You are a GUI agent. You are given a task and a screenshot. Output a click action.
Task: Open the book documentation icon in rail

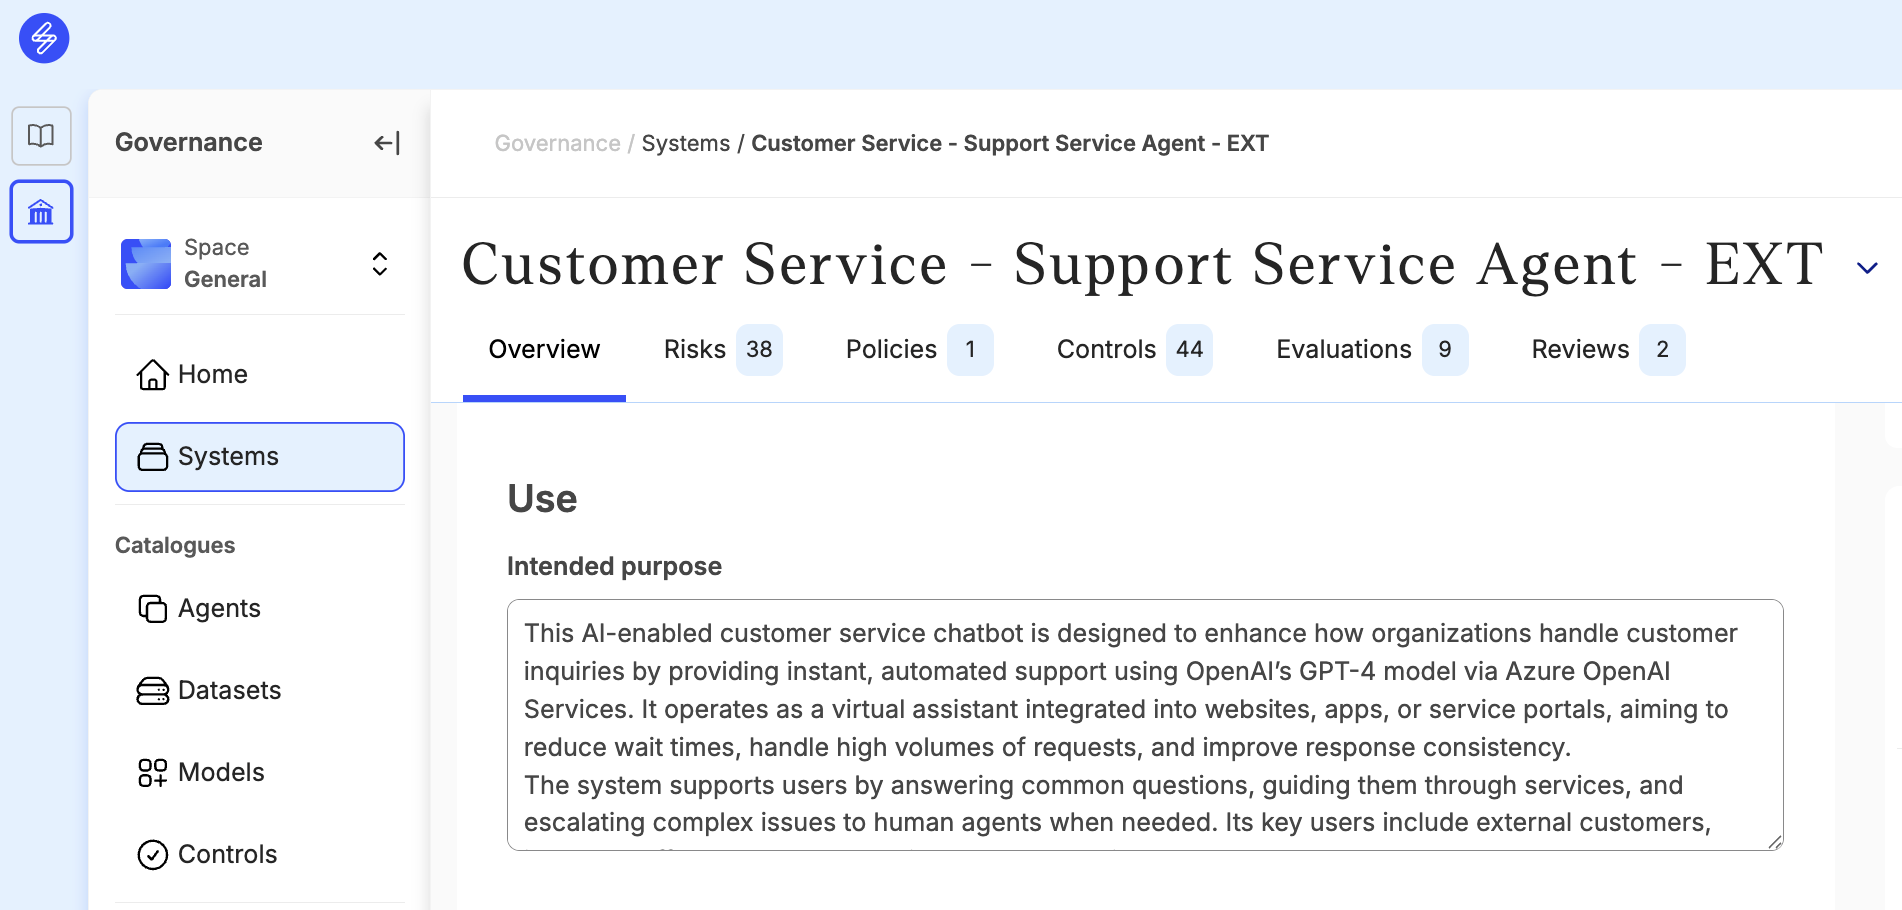tap(41, 136)
